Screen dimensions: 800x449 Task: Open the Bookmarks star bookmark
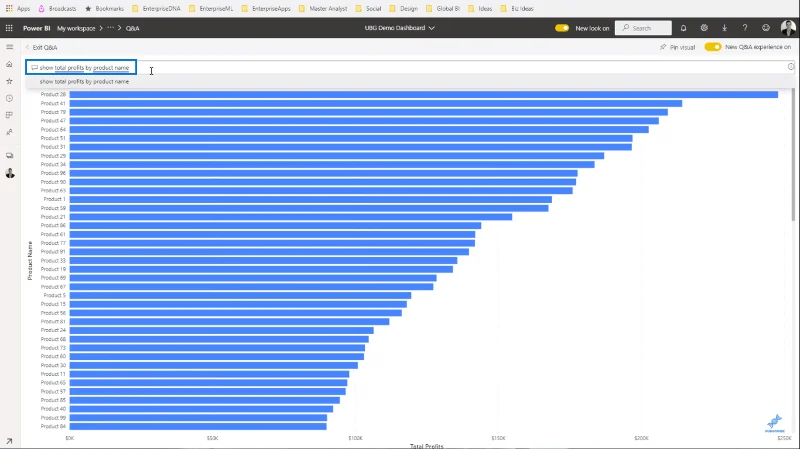pos(104,9)
